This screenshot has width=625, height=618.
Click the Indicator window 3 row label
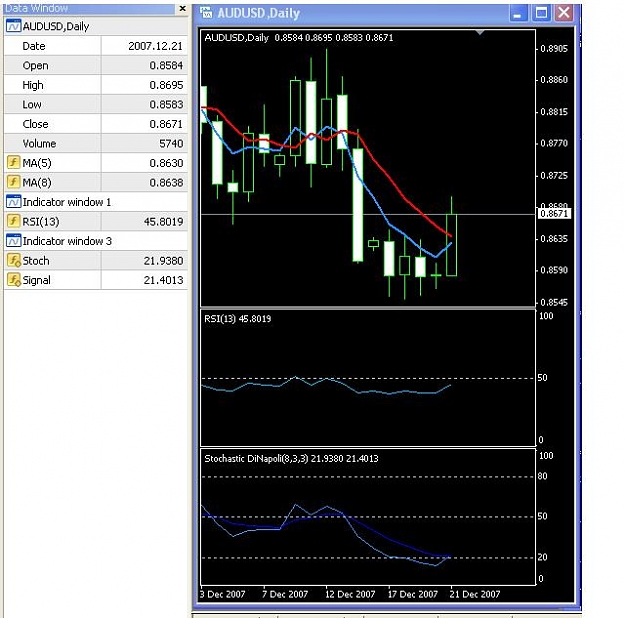[67, 241]
